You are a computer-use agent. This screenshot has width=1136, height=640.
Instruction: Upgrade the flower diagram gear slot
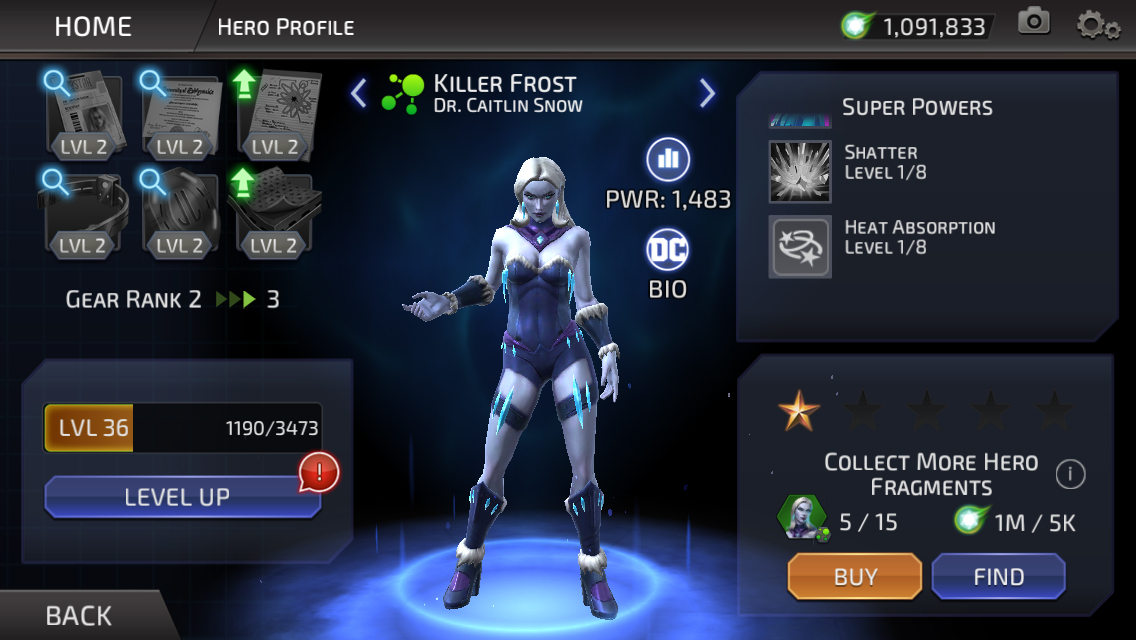[x=276, y=115]
